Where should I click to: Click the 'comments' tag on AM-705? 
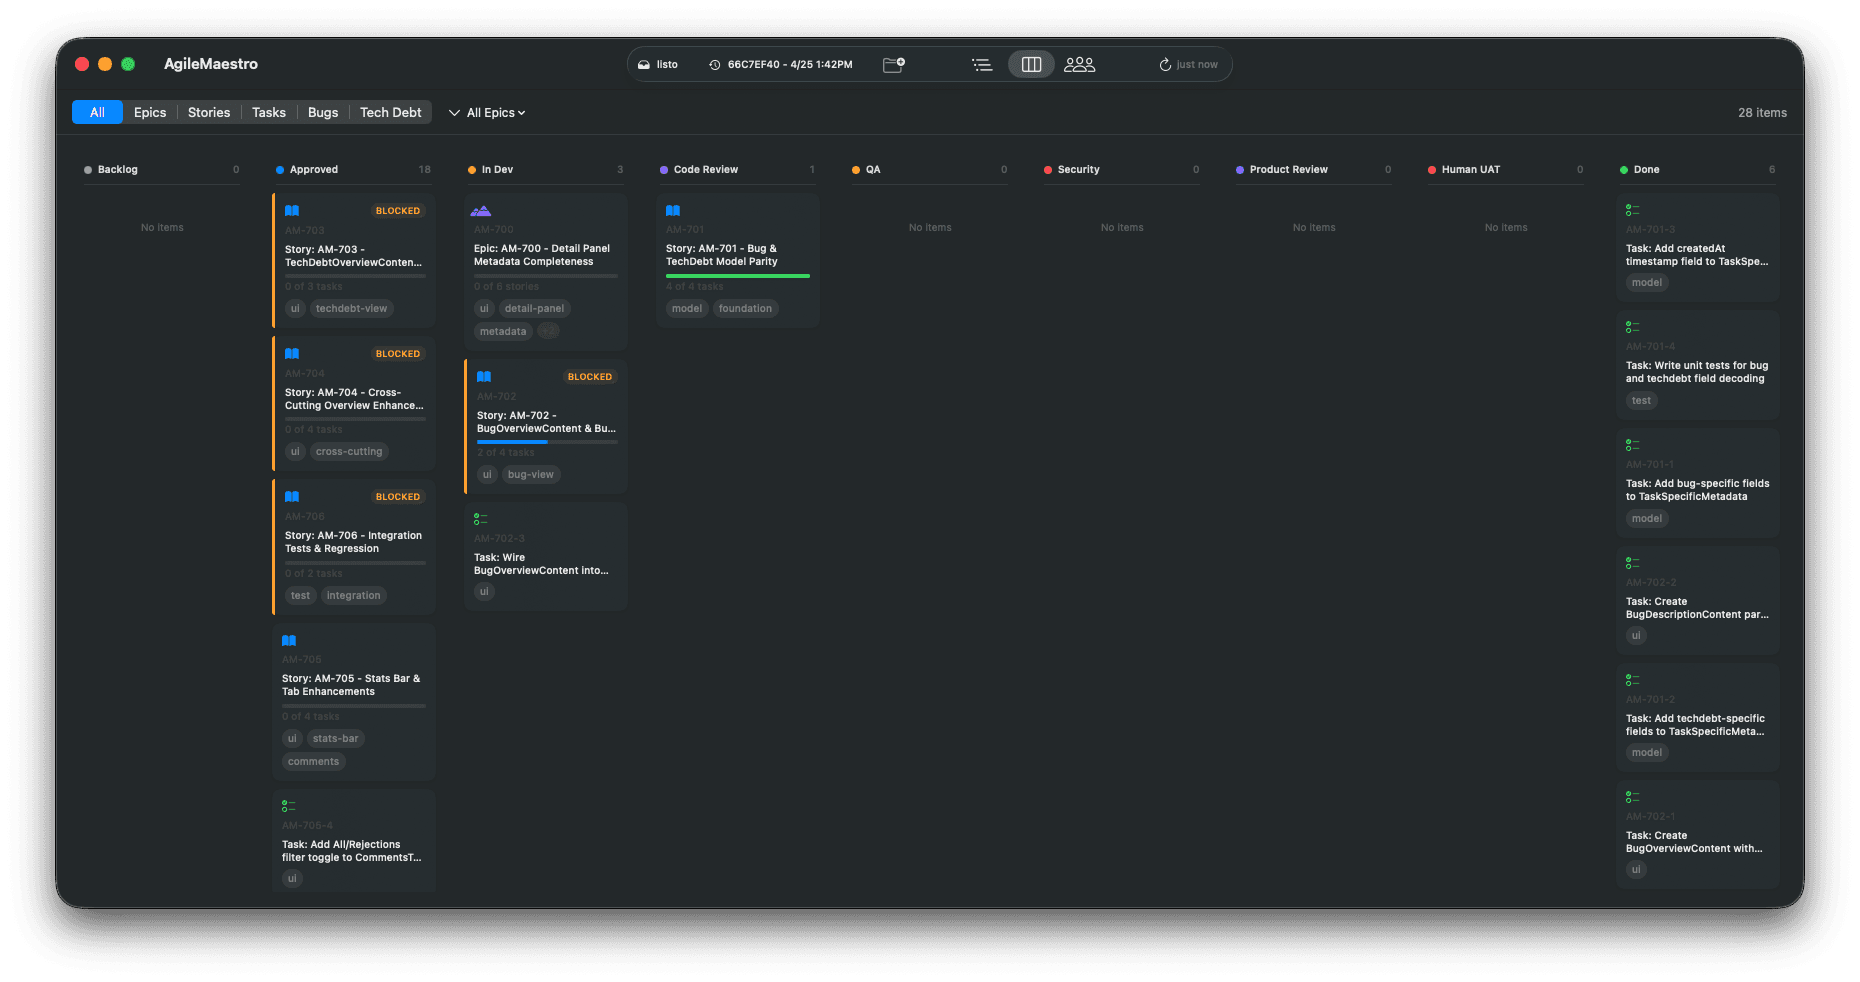coord(314,762)
